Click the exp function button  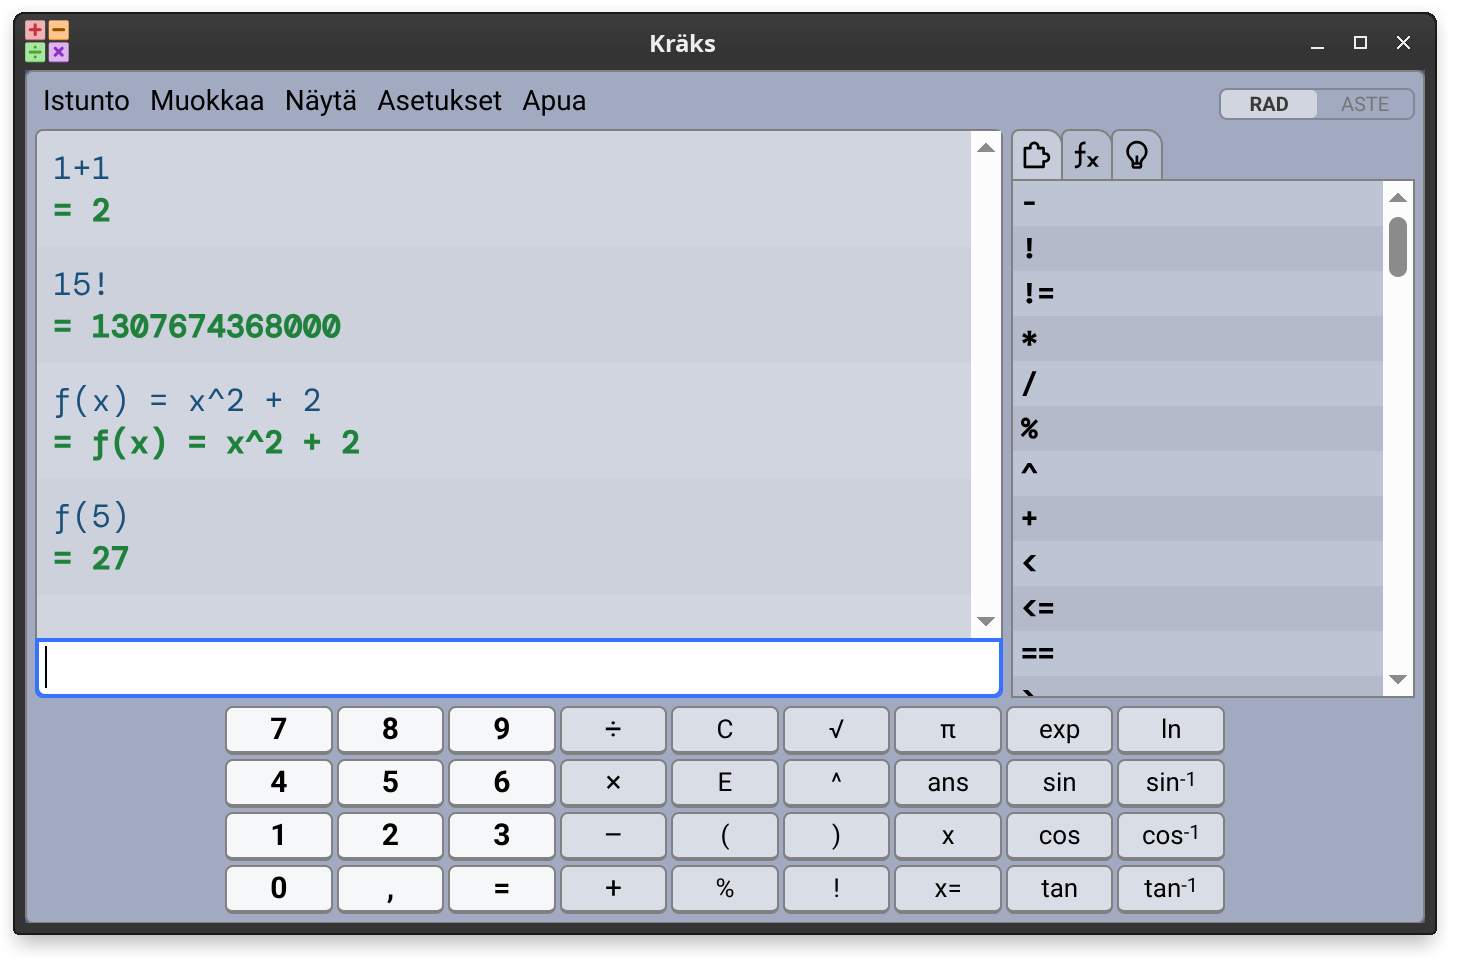(x=1059, y=729)
